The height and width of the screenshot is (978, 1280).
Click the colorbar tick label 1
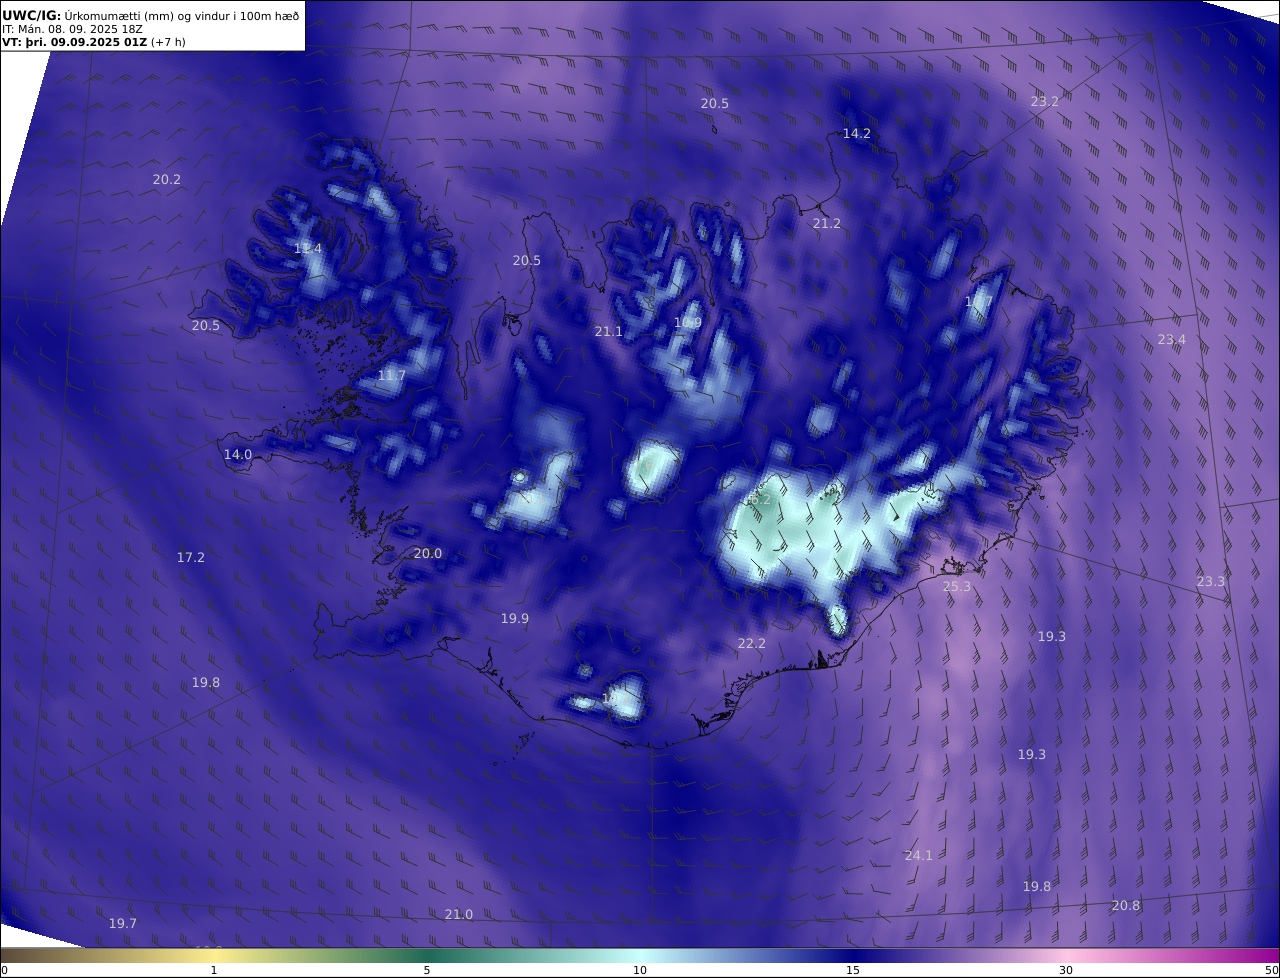[x=213, y=970]
